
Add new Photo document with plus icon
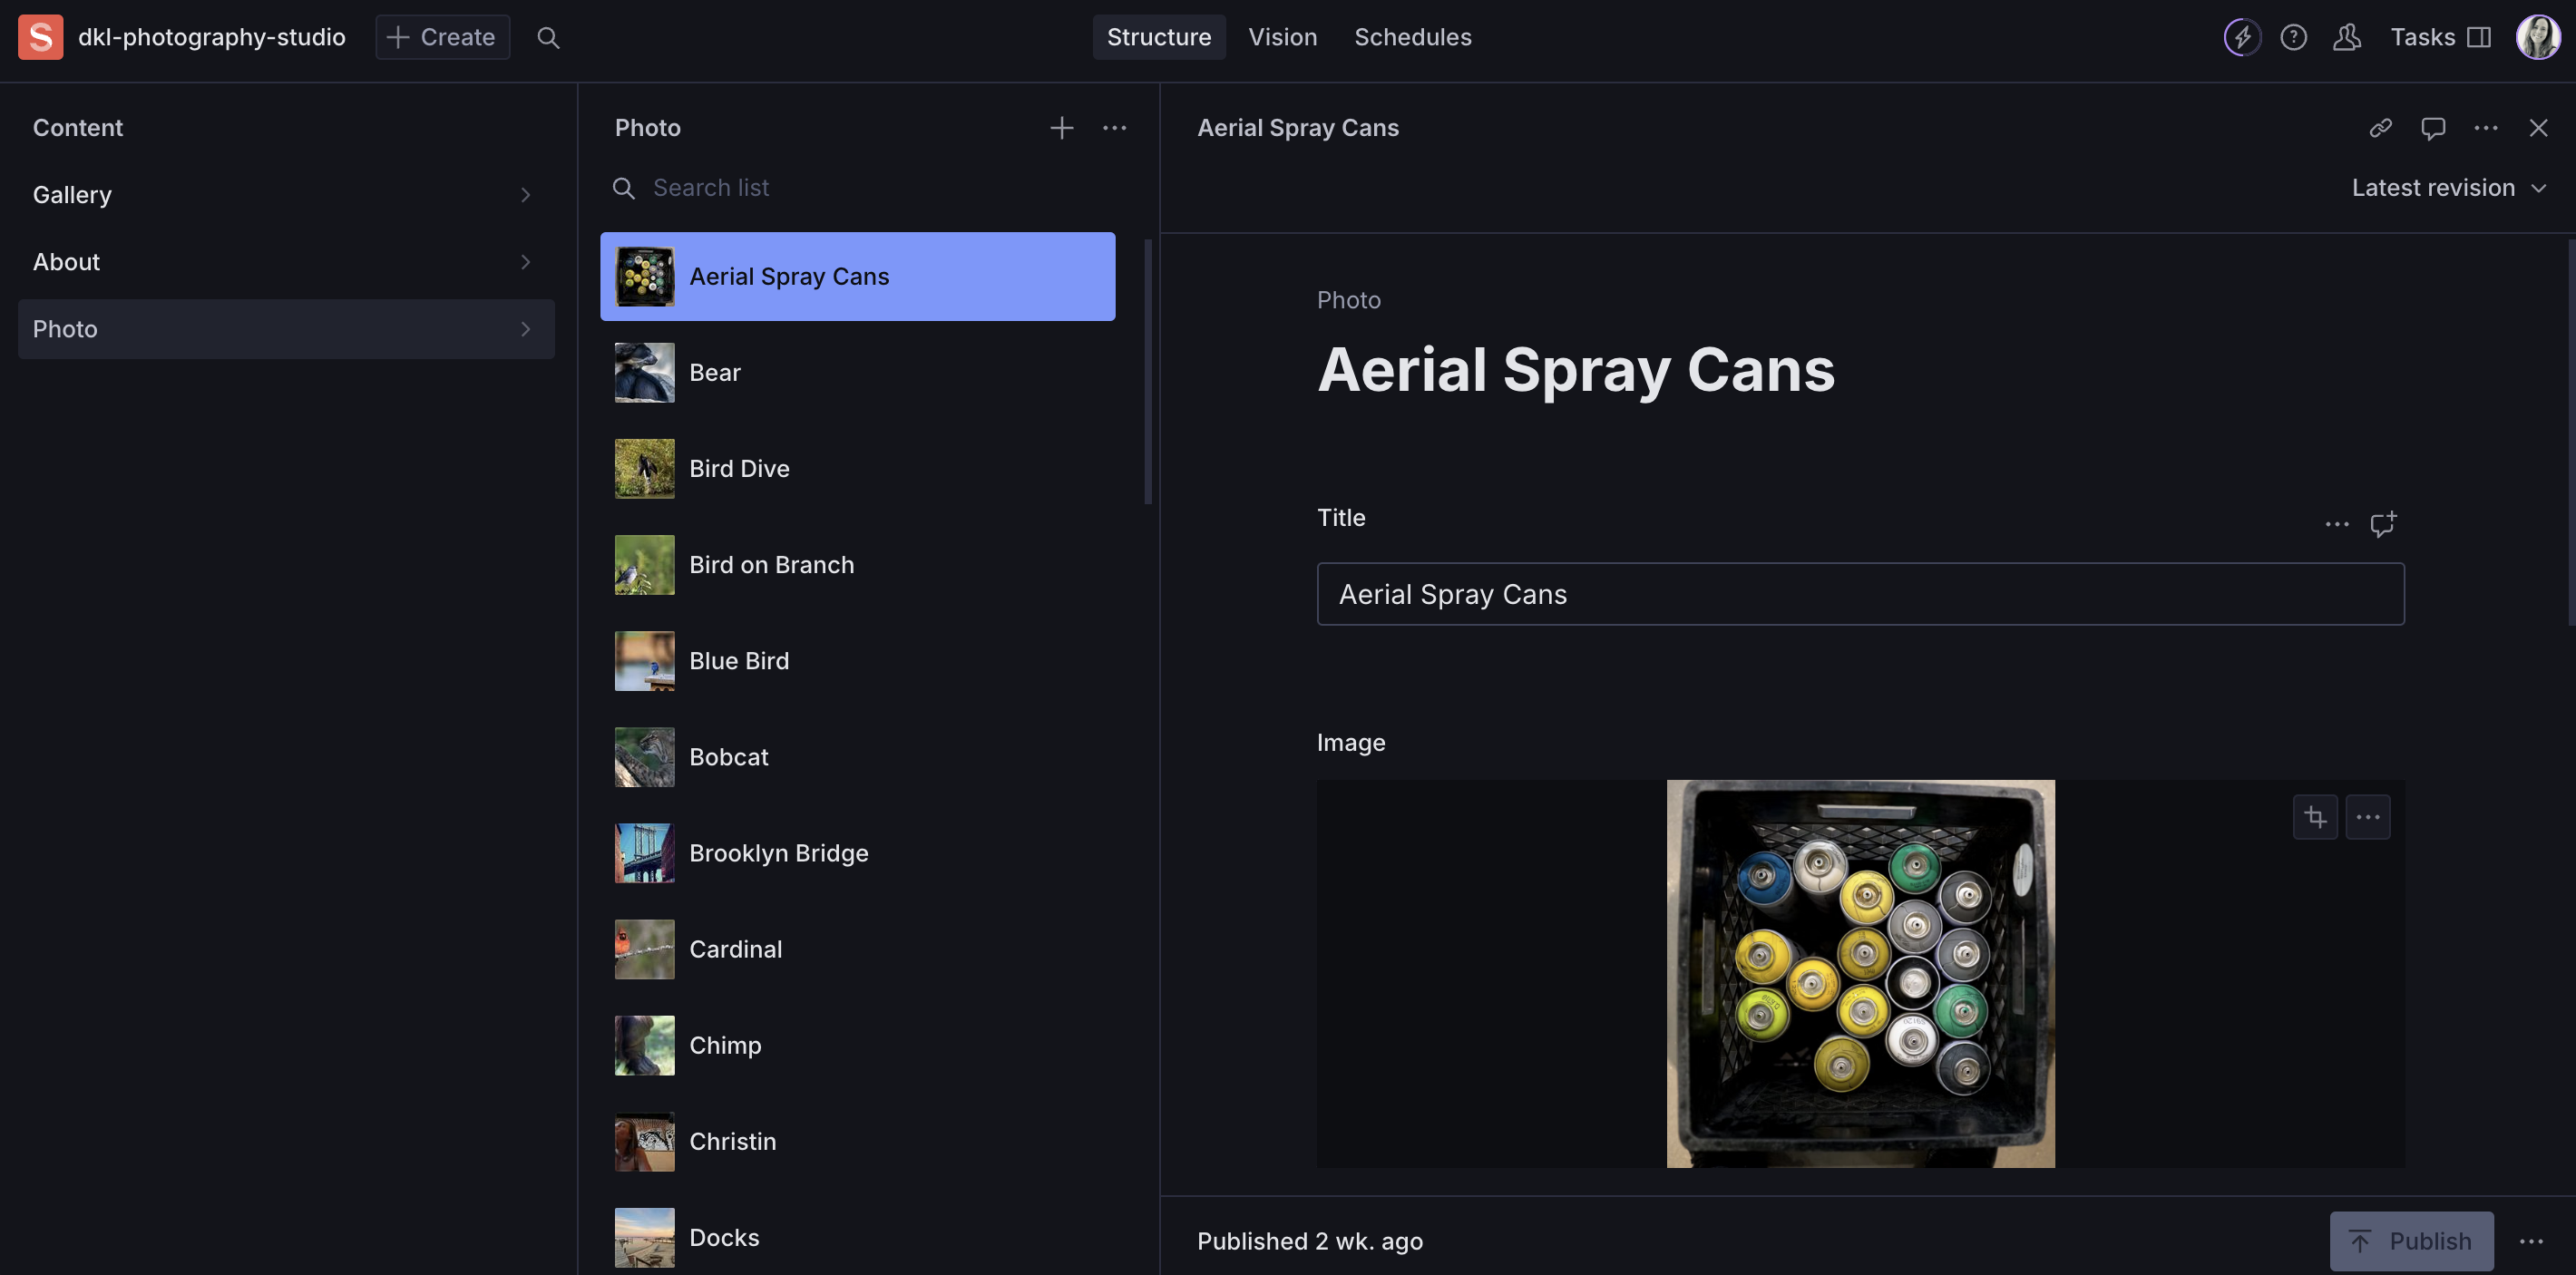(x=1061, y=127)
